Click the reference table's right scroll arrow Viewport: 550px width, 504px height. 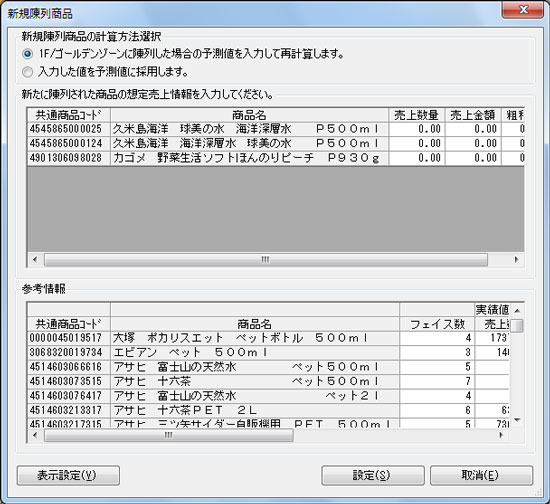[501, 435]
